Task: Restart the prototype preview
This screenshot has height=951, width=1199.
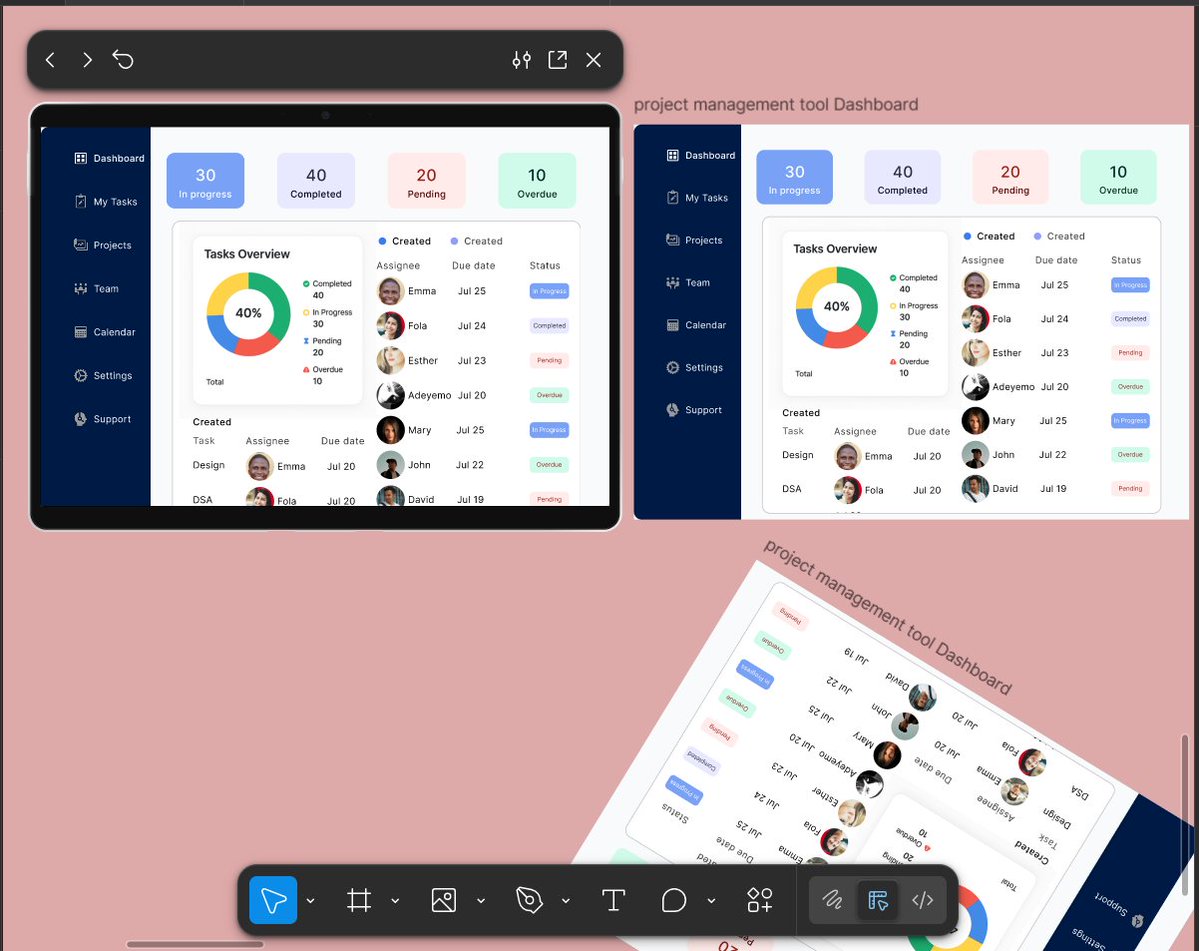Action: (x=123, y=59)
